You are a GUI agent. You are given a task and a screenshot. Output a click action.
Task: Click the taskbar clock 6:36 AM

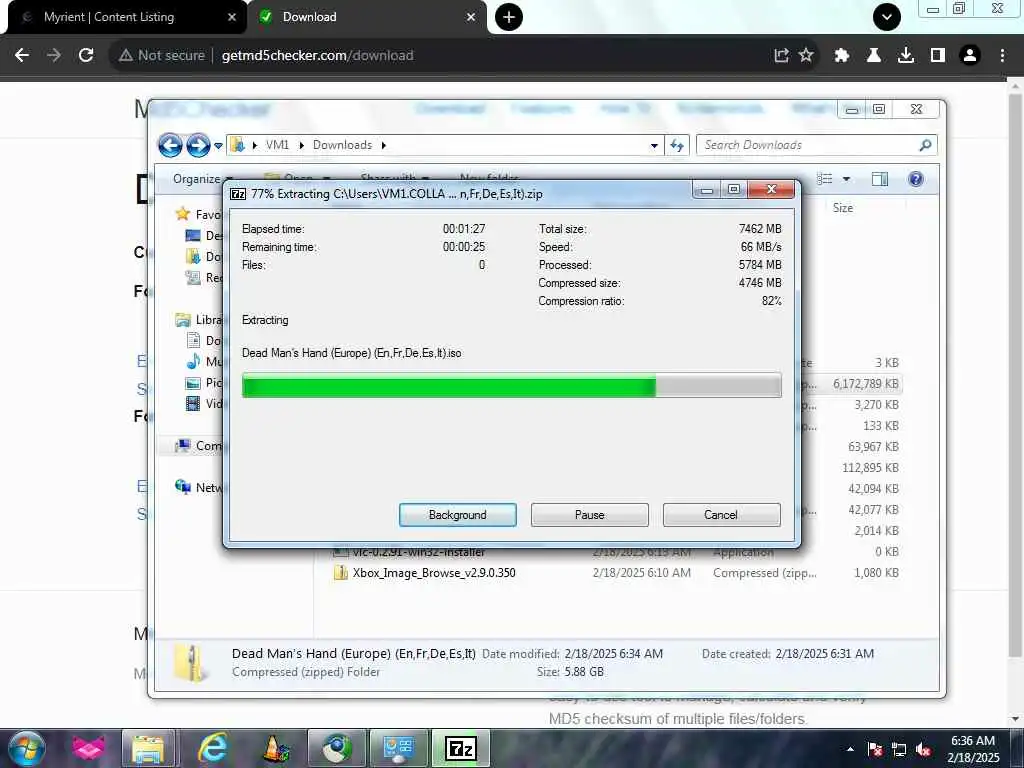coord(972,748)
